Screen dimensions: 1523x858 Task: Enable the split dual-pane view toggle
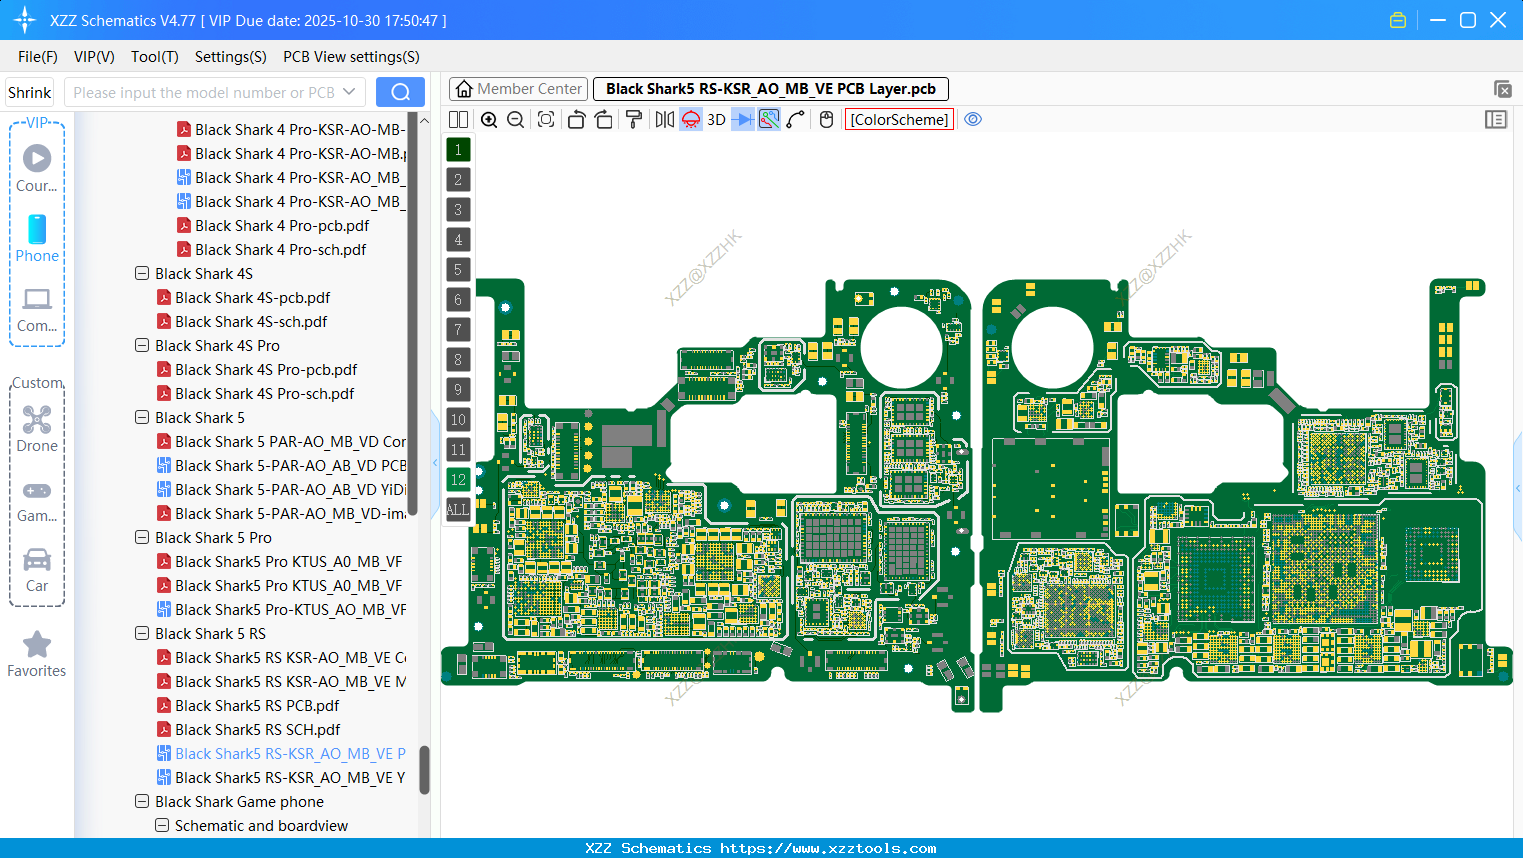tap(458, 119)
